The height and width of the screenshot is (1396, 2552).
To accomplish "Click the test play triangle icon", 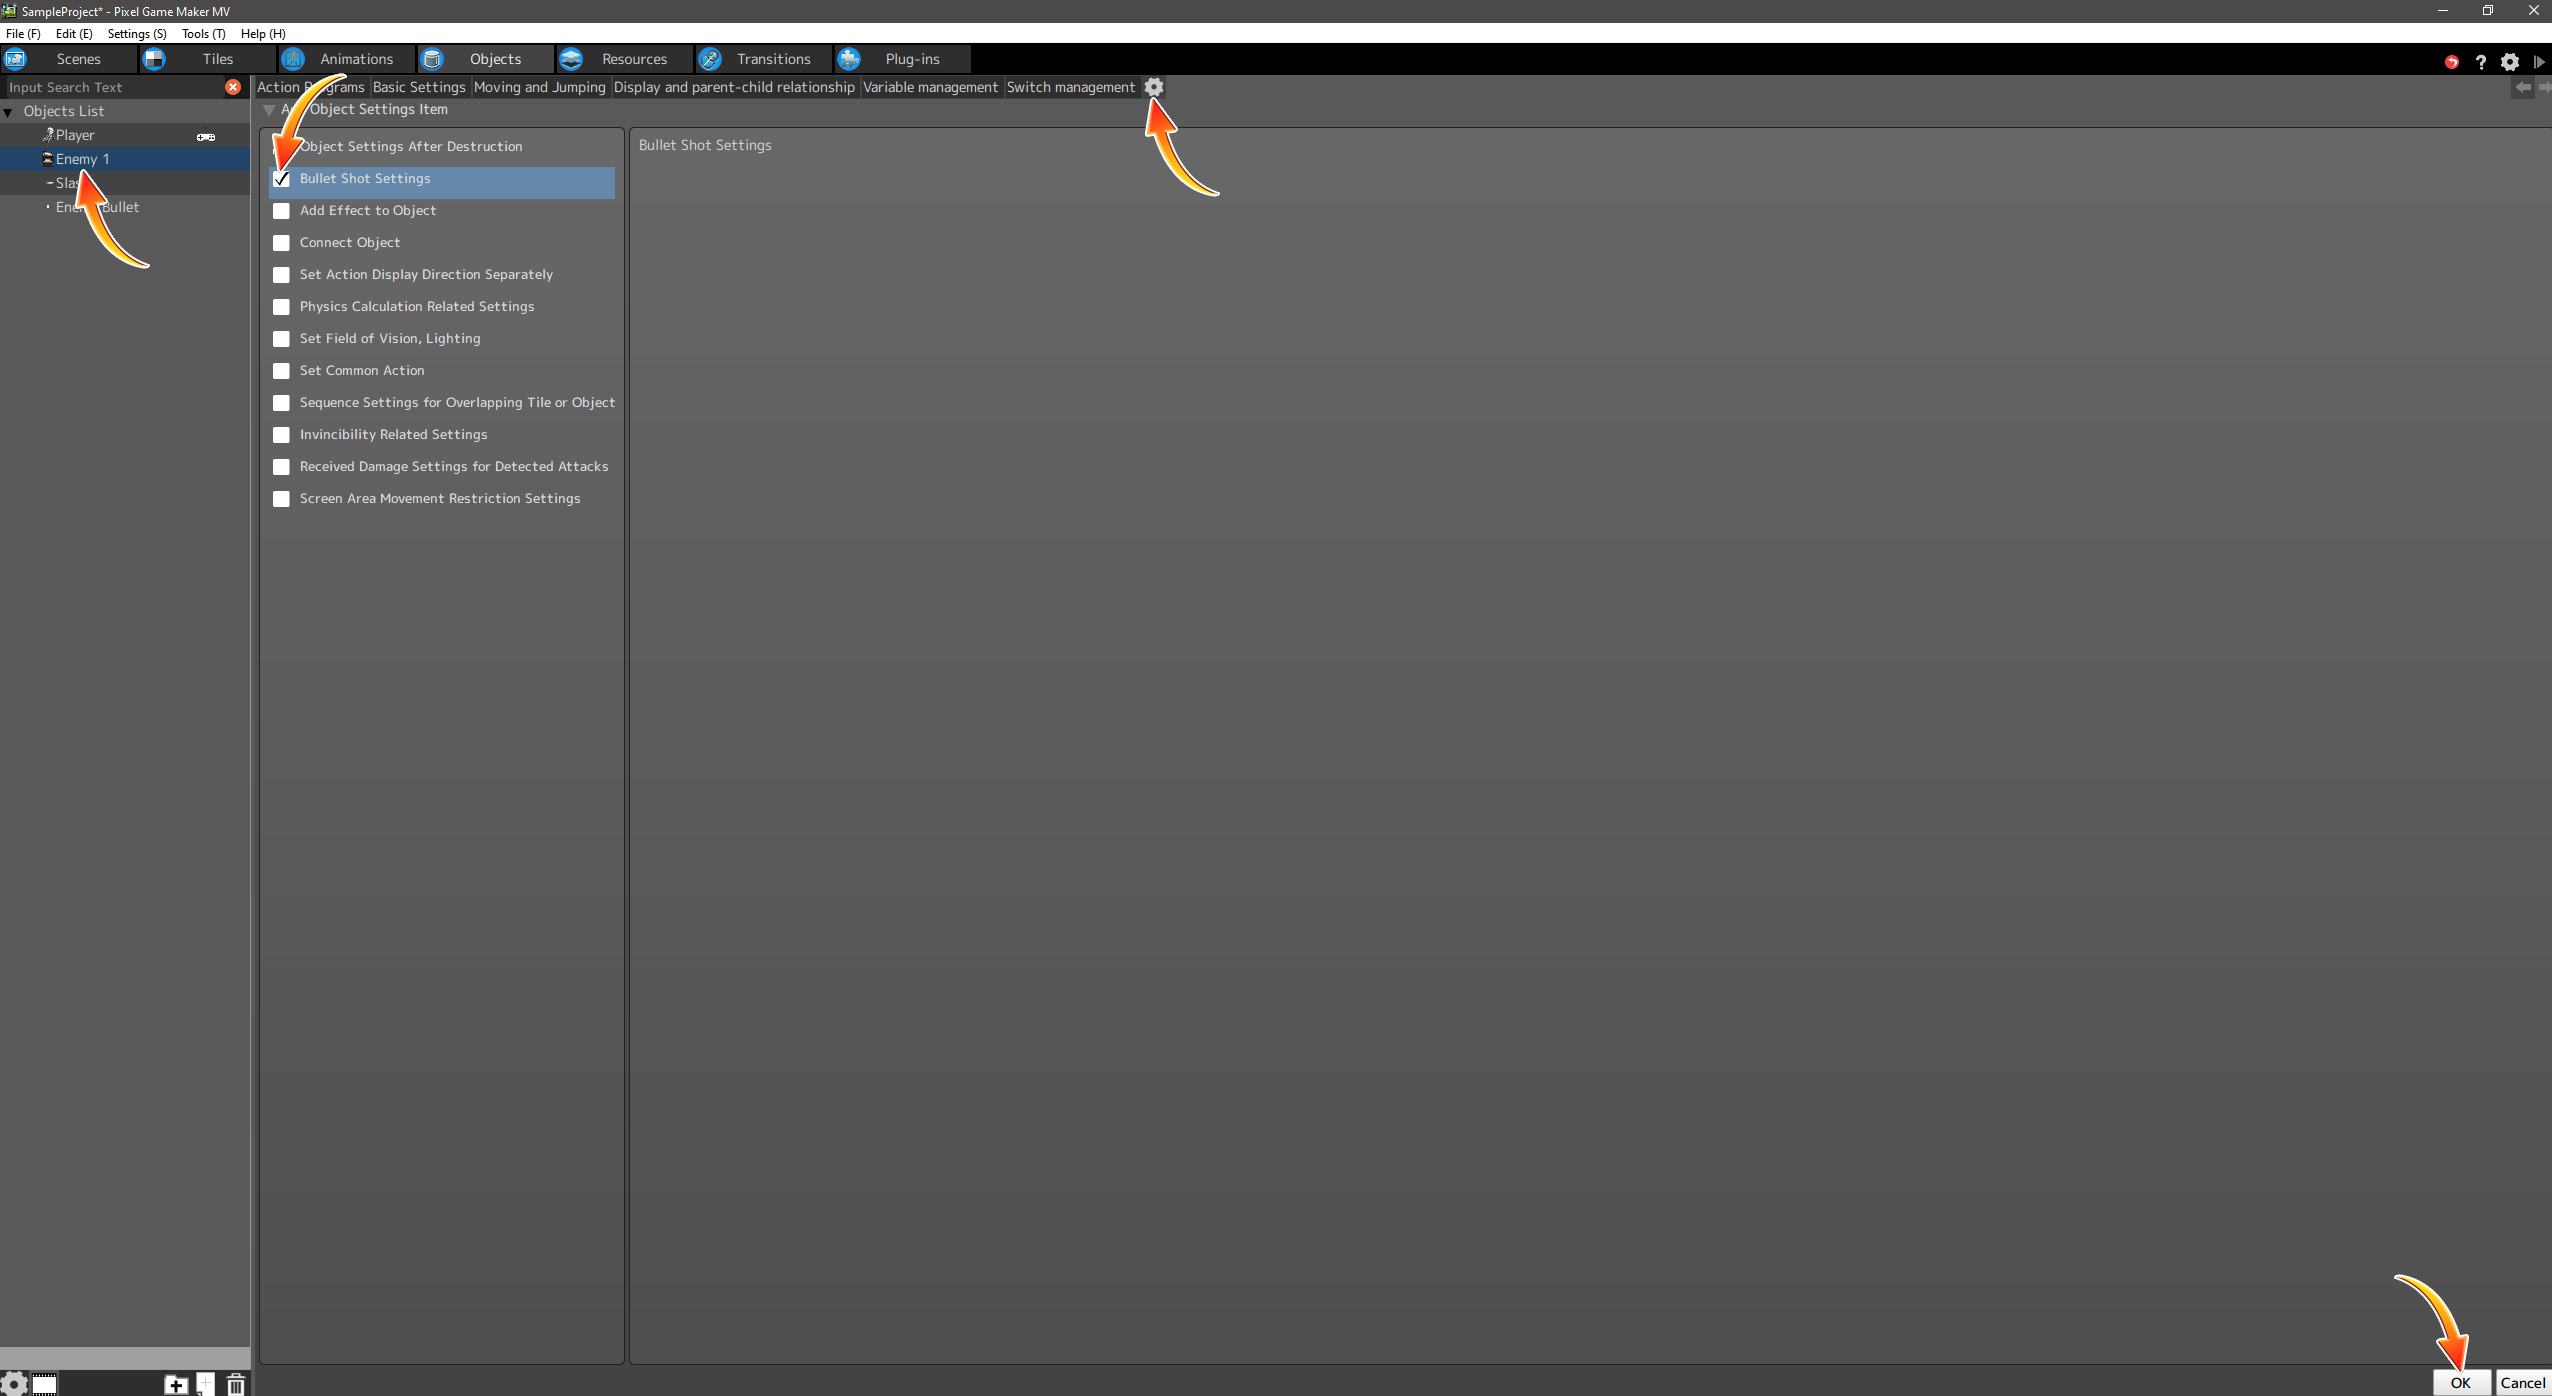I will coord(2538,62).
